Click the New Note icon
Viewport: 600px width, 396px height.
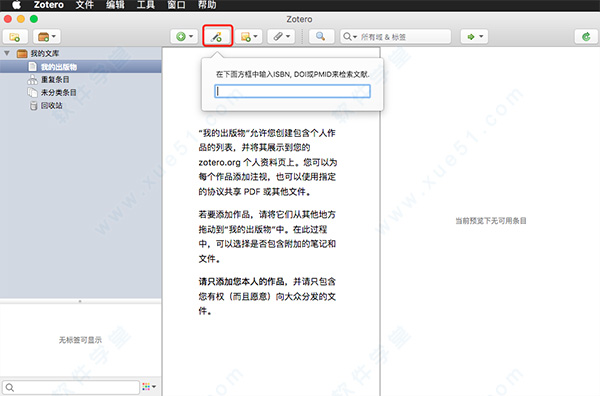click(x=246, y=37)
